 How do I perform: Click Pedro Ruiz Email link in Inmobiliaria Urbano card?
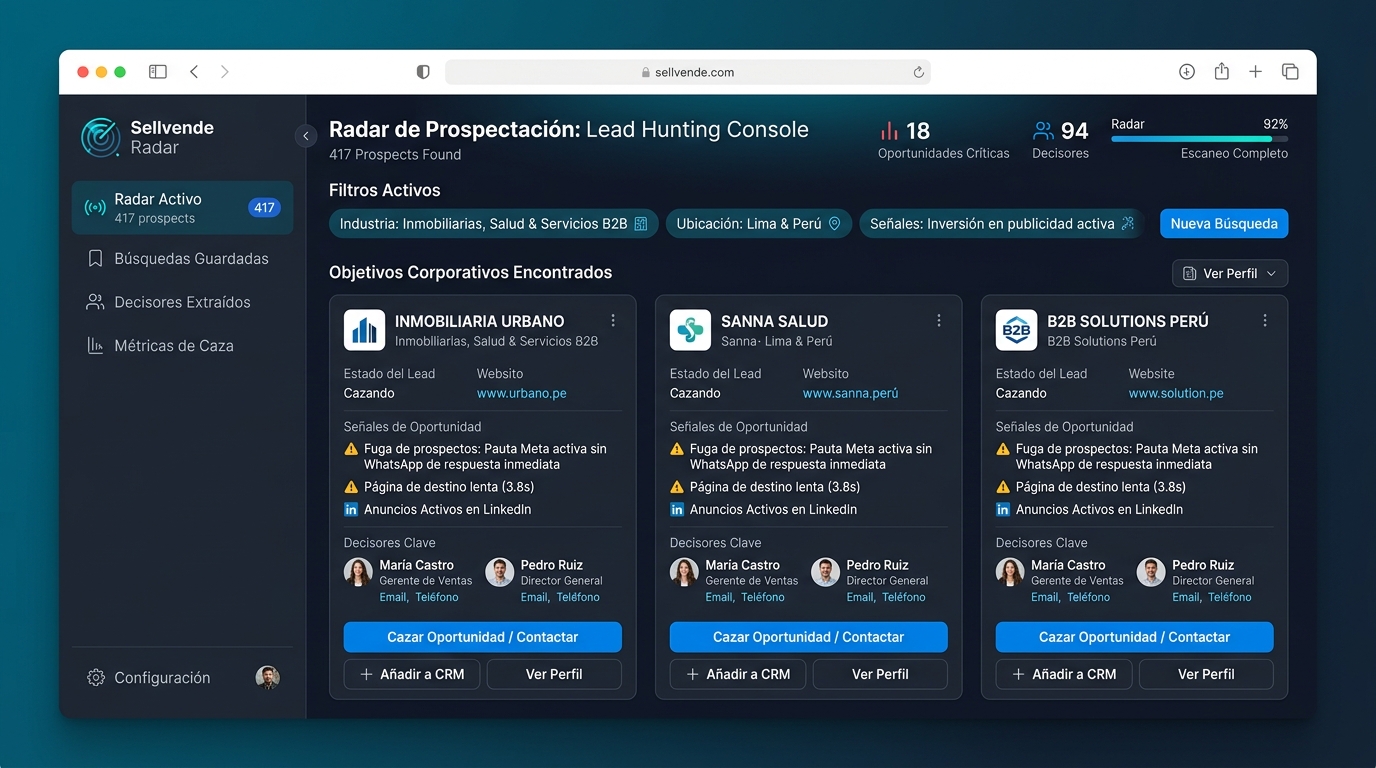click(534, 597)
